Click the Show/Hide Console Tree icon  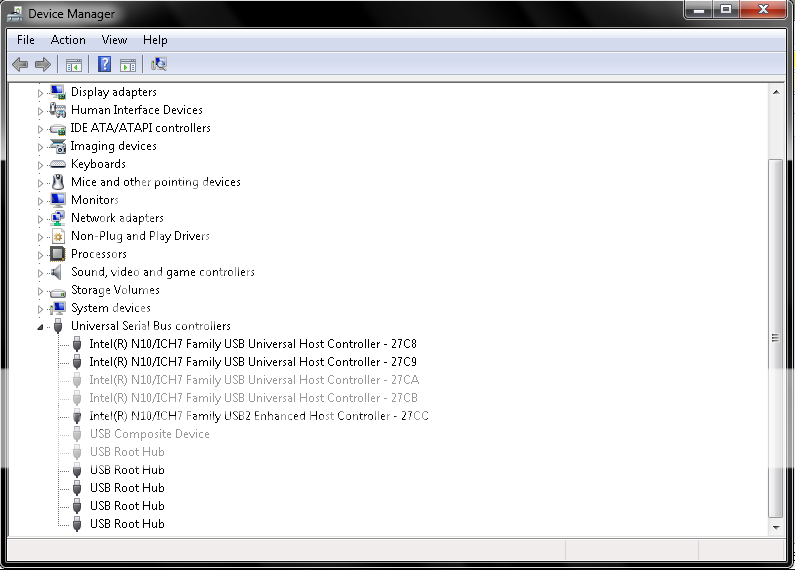coord(73,65)
